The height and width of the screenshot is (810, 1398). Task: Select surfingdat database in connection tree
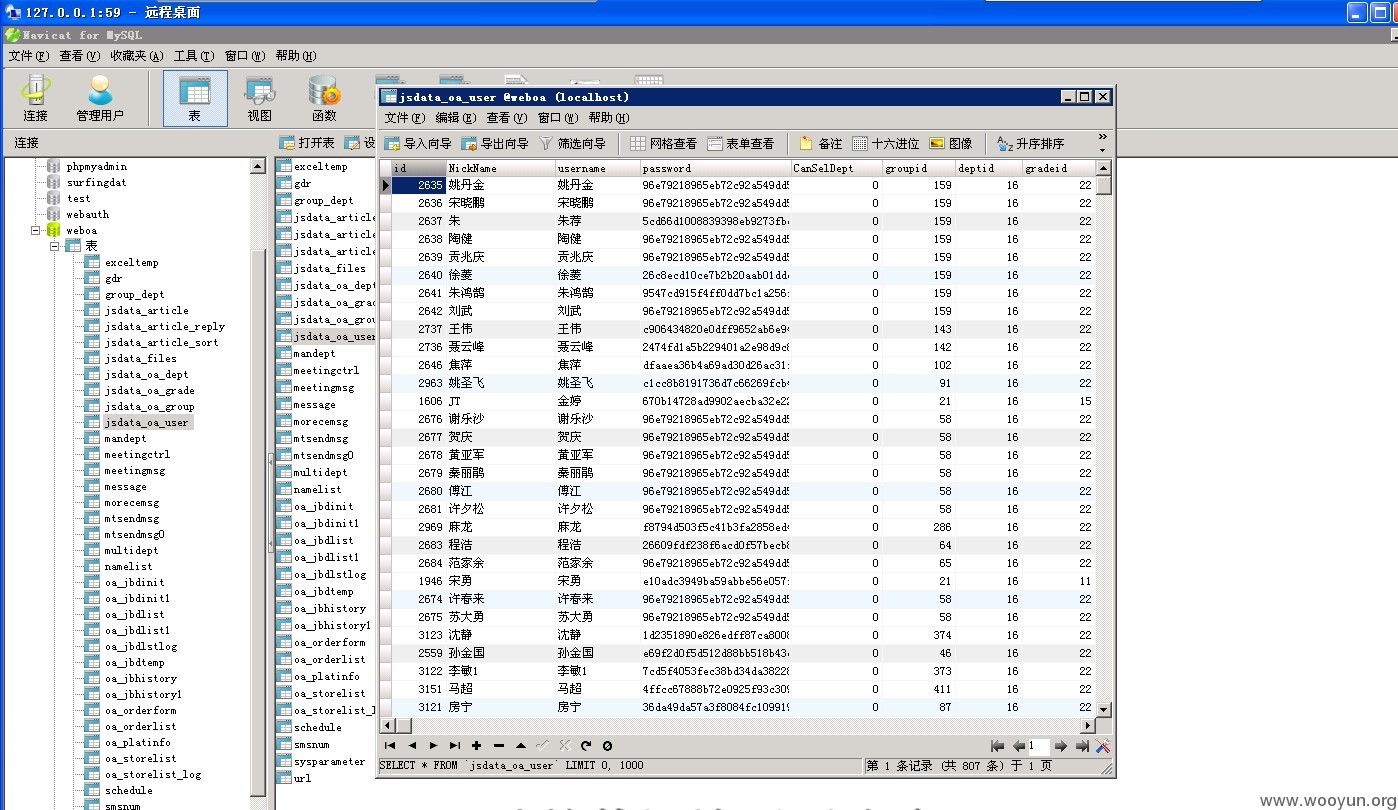(x=97, y=182)
